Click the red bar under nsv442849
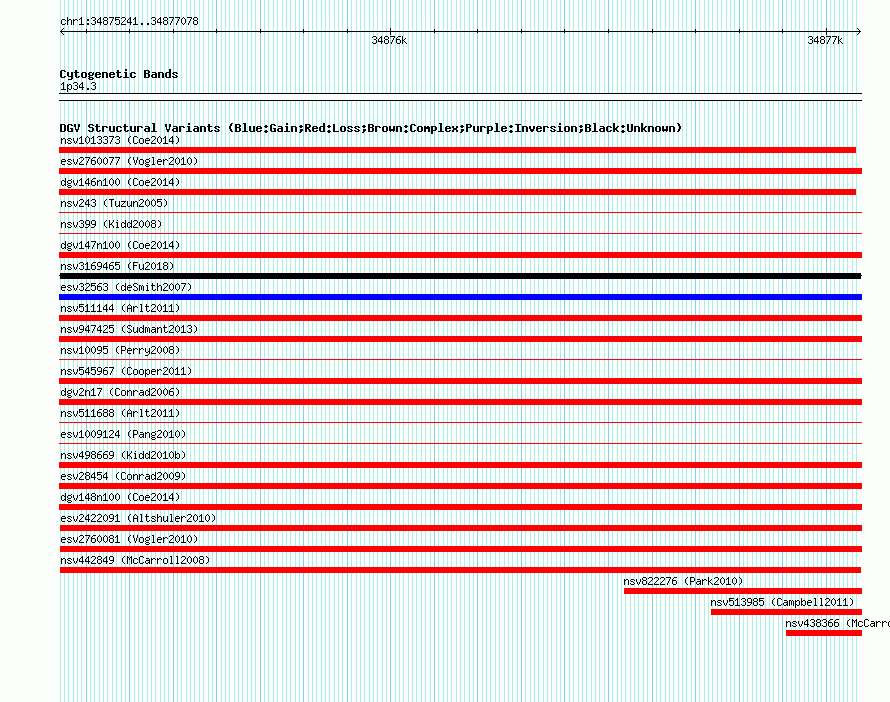 point(460,570)
